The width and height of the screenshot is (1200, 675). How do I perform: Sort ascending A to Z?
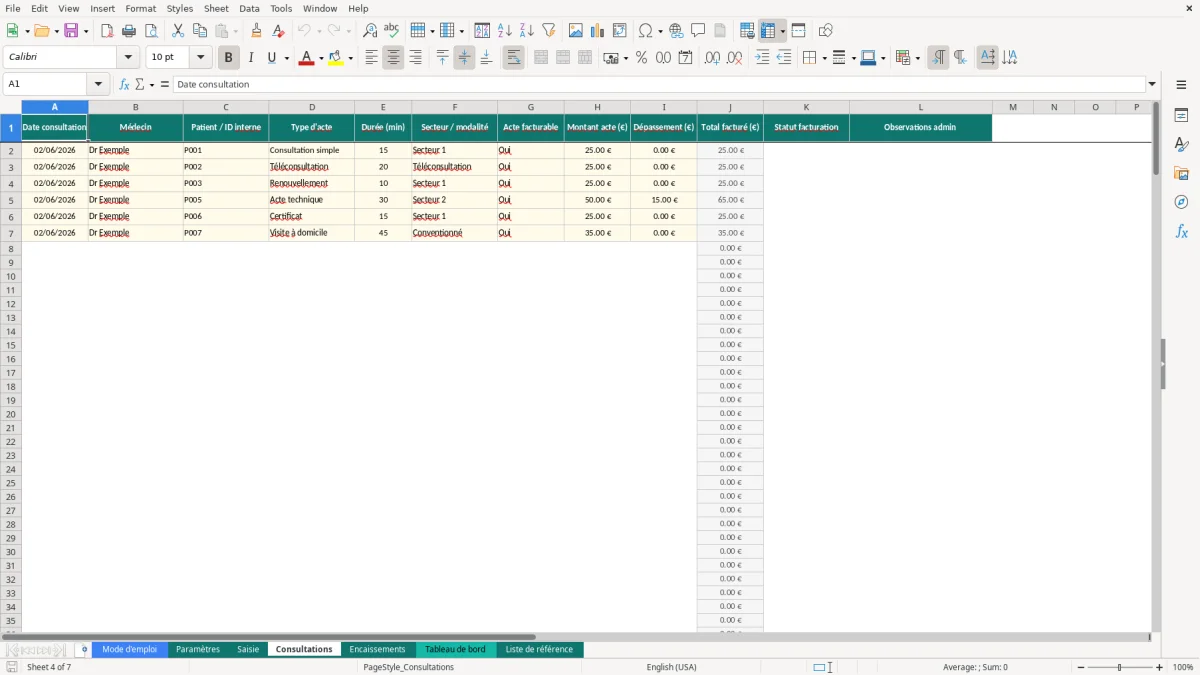click(504, 31)
